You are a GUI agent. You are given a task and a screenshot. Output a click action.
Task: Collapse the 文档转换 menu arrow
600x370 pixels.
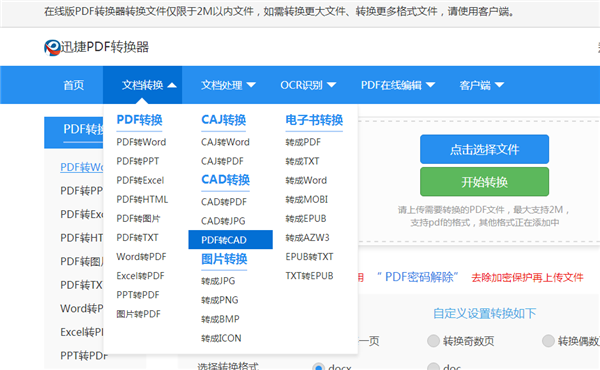tap(172, 85)
